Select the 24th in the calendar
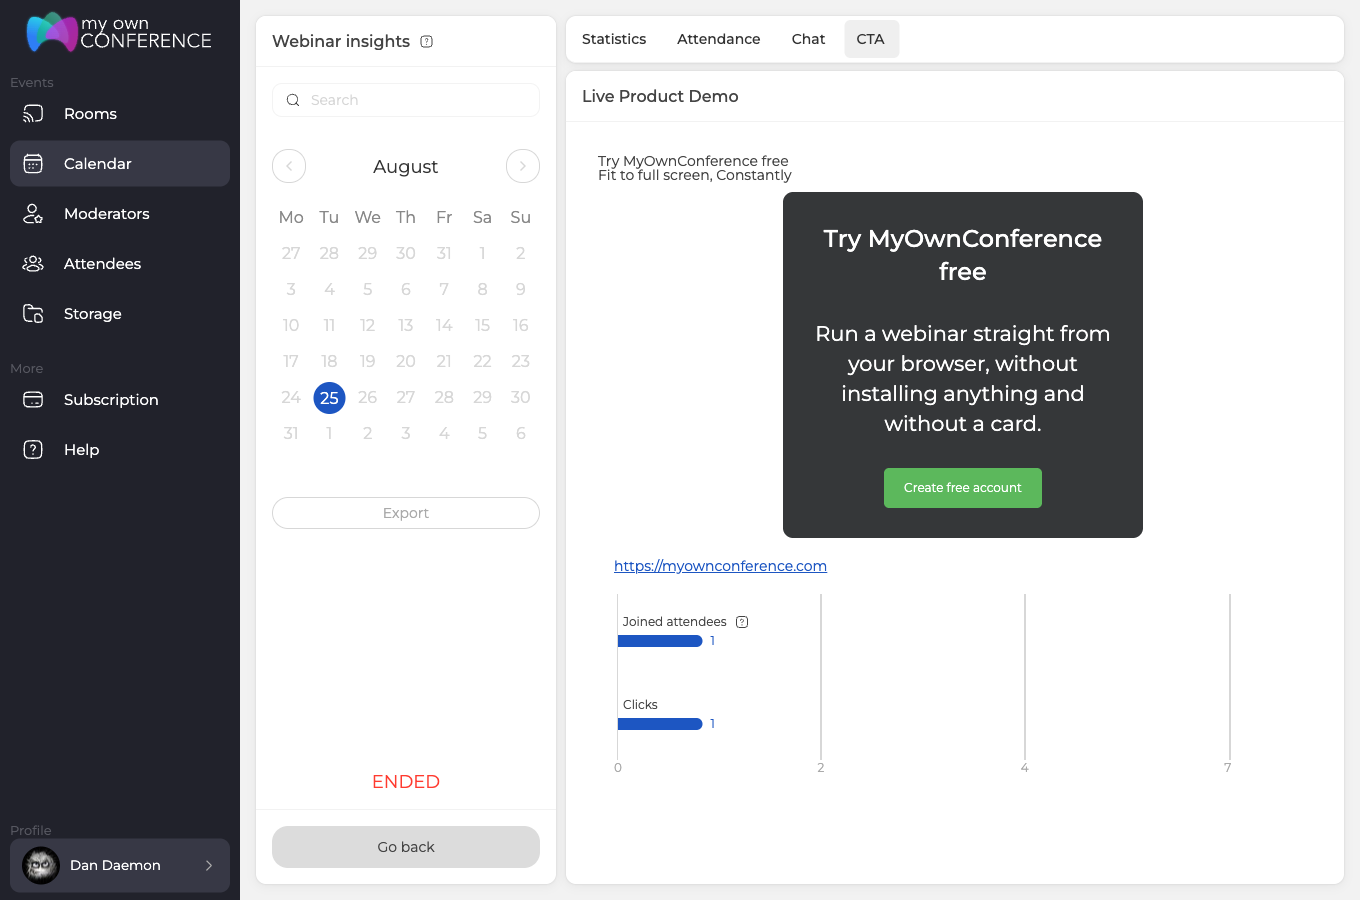1360x900 pixels. pos(291,398)
